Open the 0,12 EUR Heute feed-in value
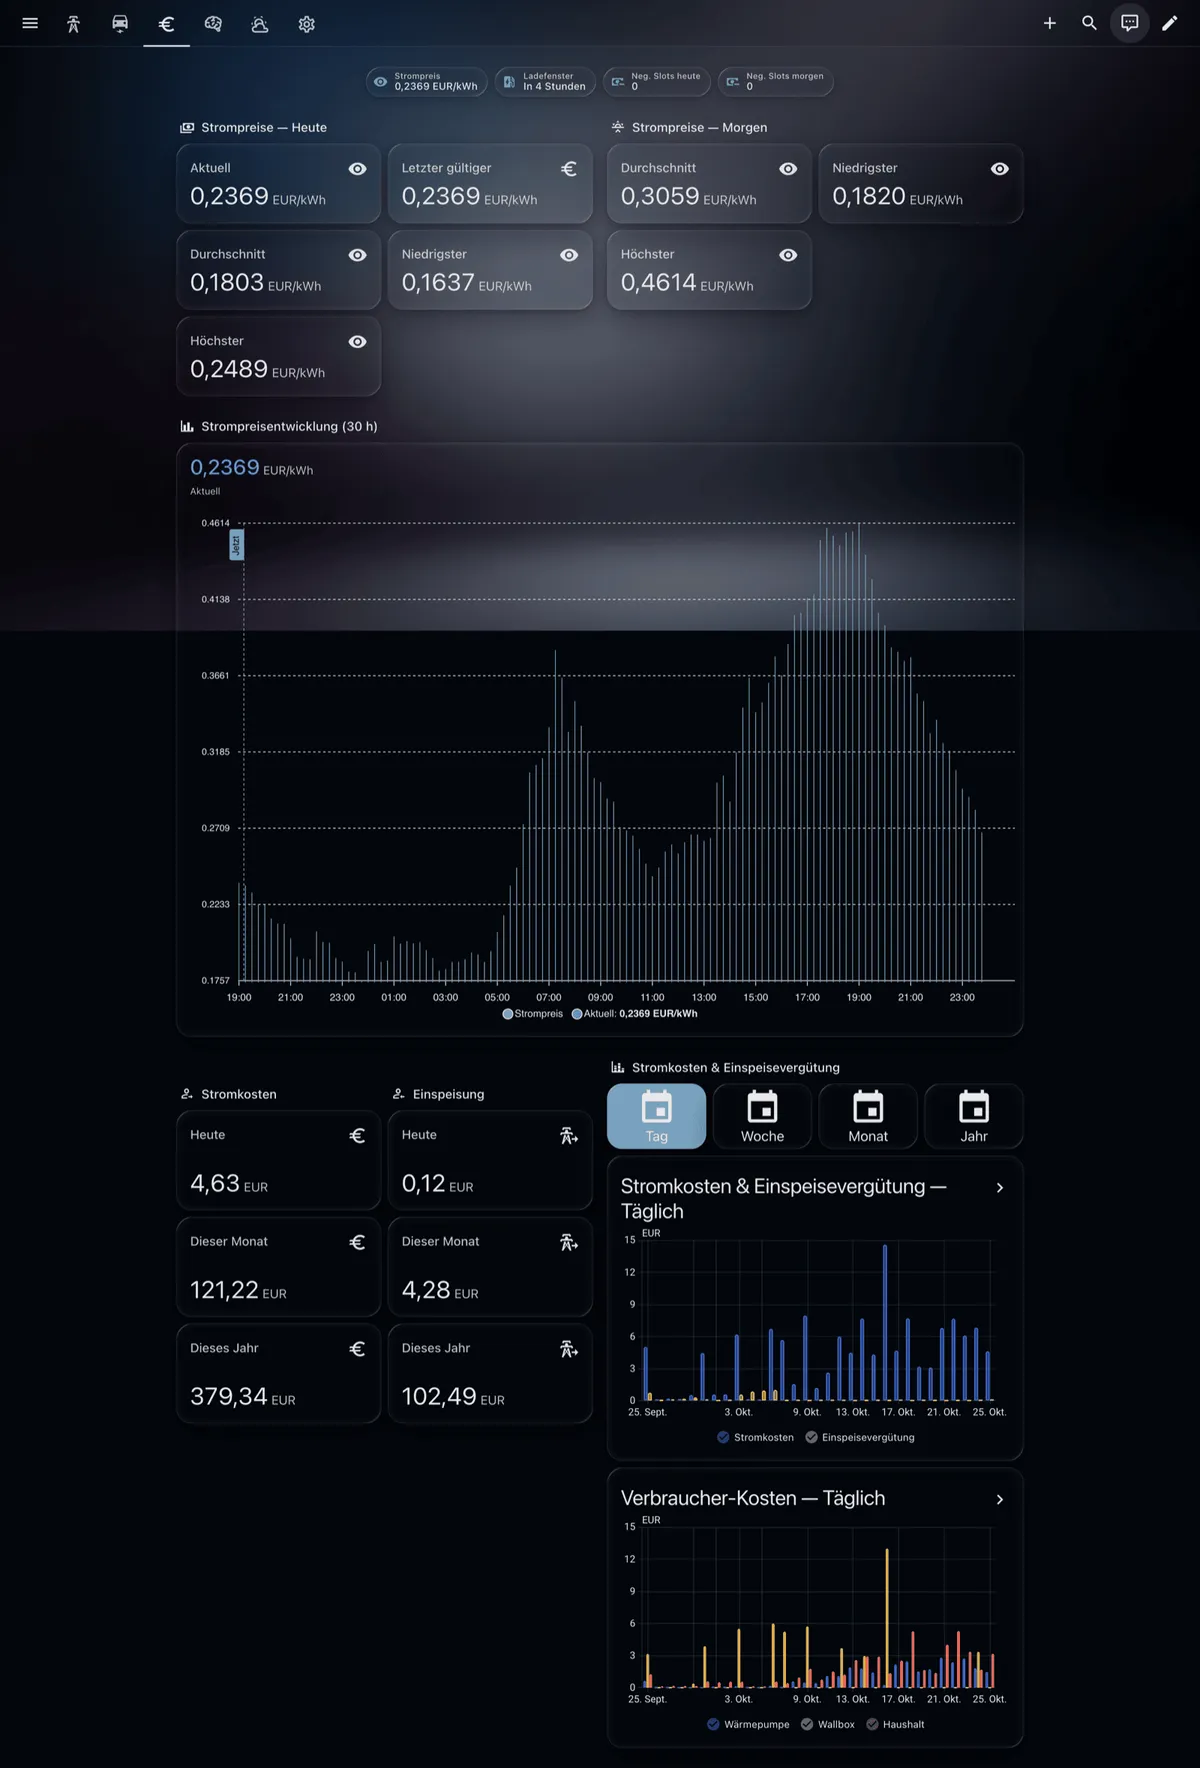 coord(437,1184)
